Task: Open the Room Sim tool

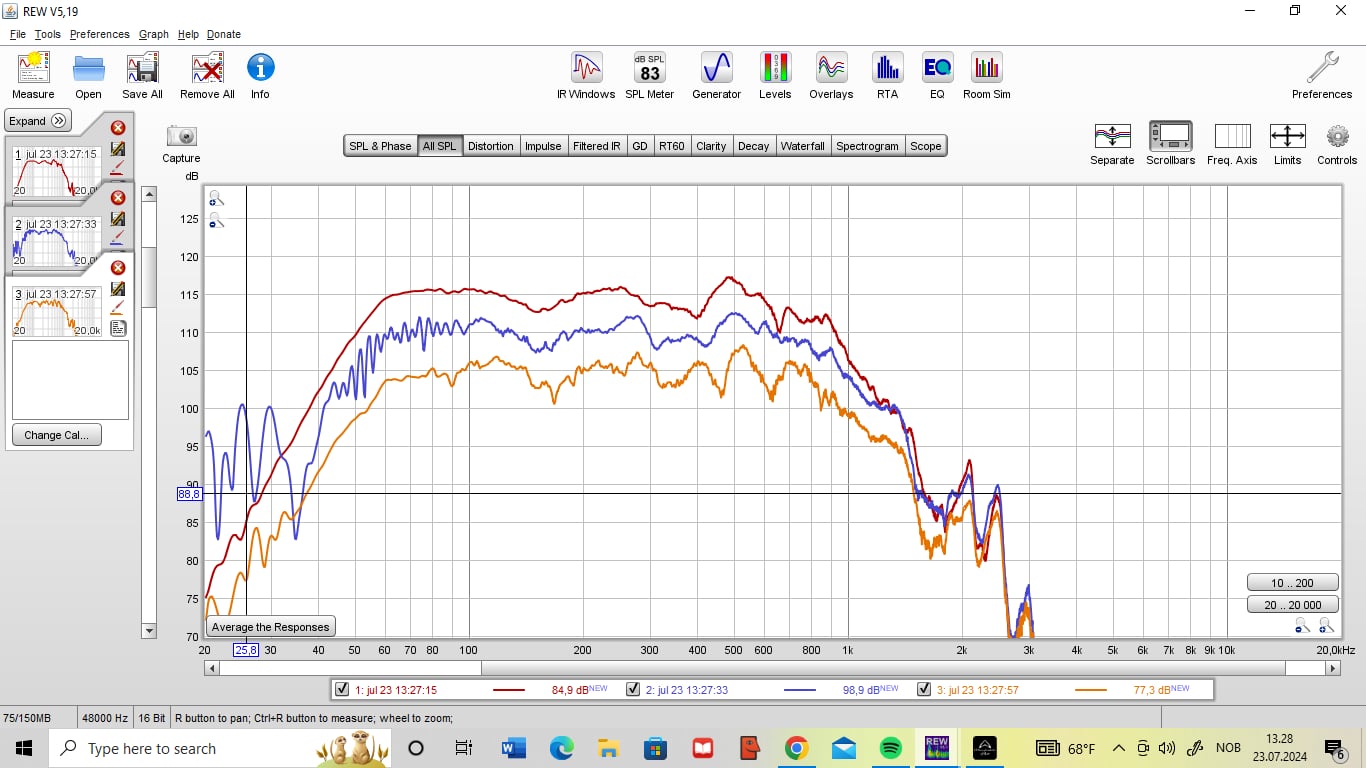Action: click(x=986, y=69)
